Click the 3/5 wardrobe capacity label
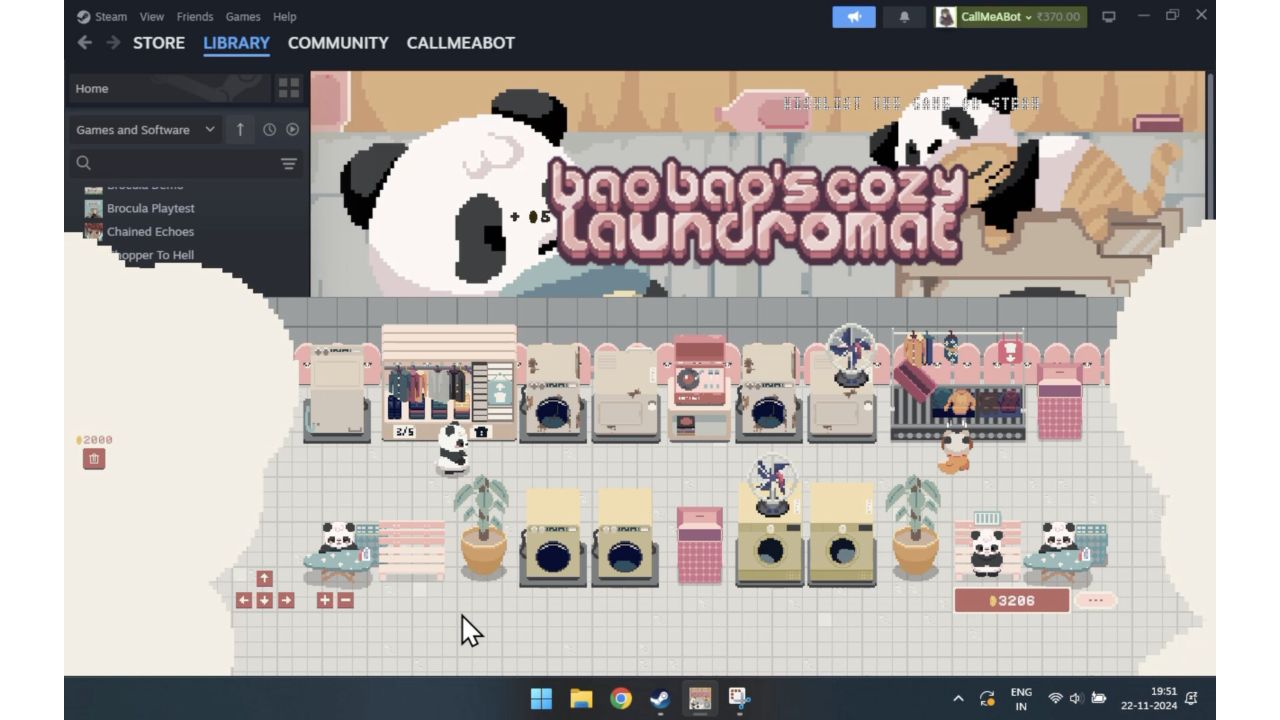This screenshot has width=1280, height=720. pyautogui.click(x=404, y=432)
